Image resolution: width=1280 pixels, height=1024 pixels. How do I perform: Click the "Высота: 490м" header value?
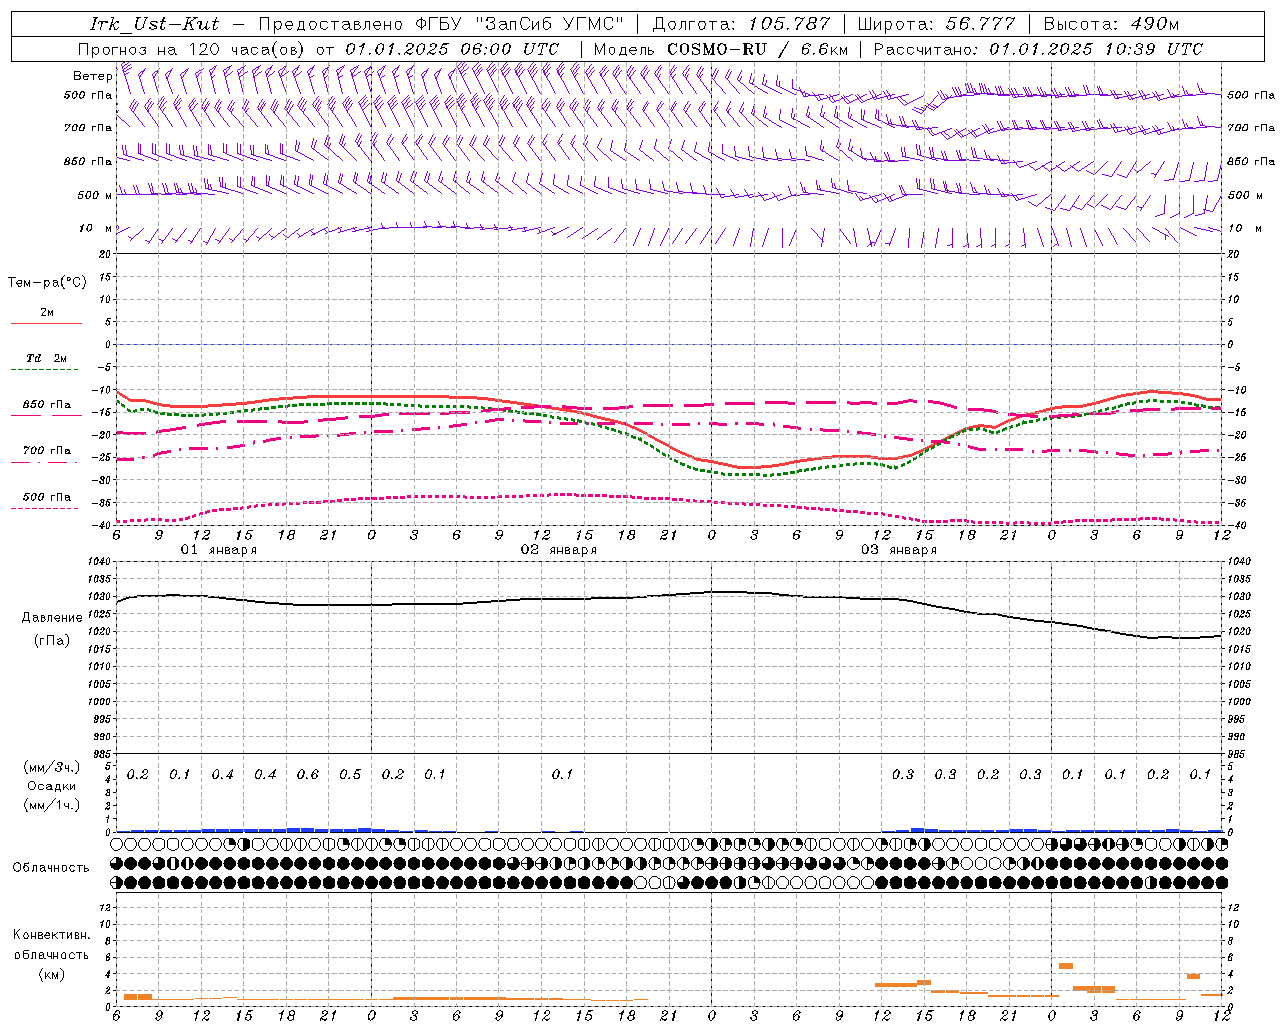click(x=1111, y=24)
